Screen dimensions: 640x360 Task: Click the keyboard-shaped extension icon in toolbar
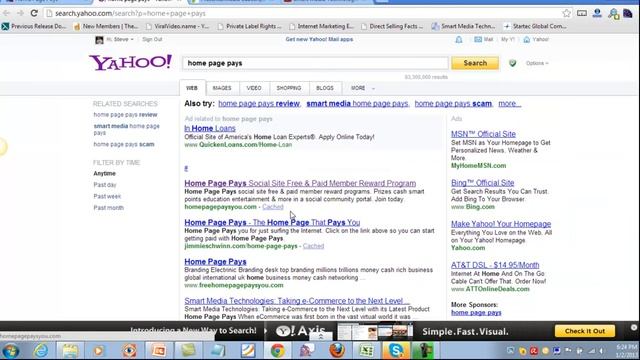pyautogui.click(x=582, y=13)
